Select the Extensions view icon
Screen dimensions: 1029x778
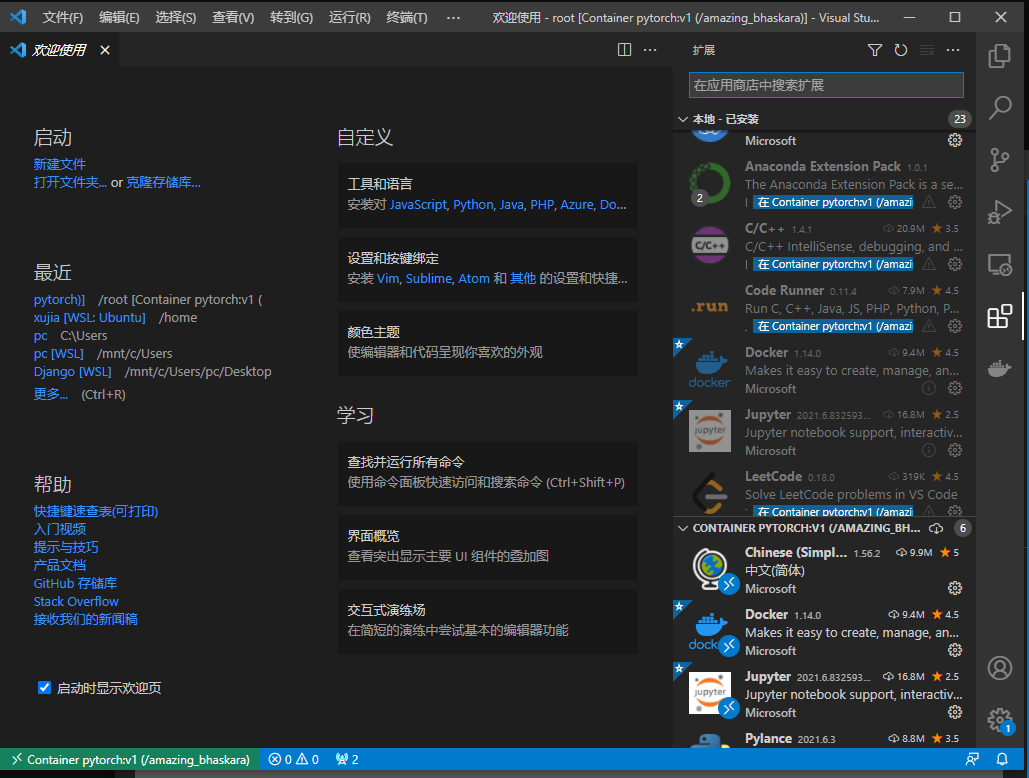tap(999, 317)
